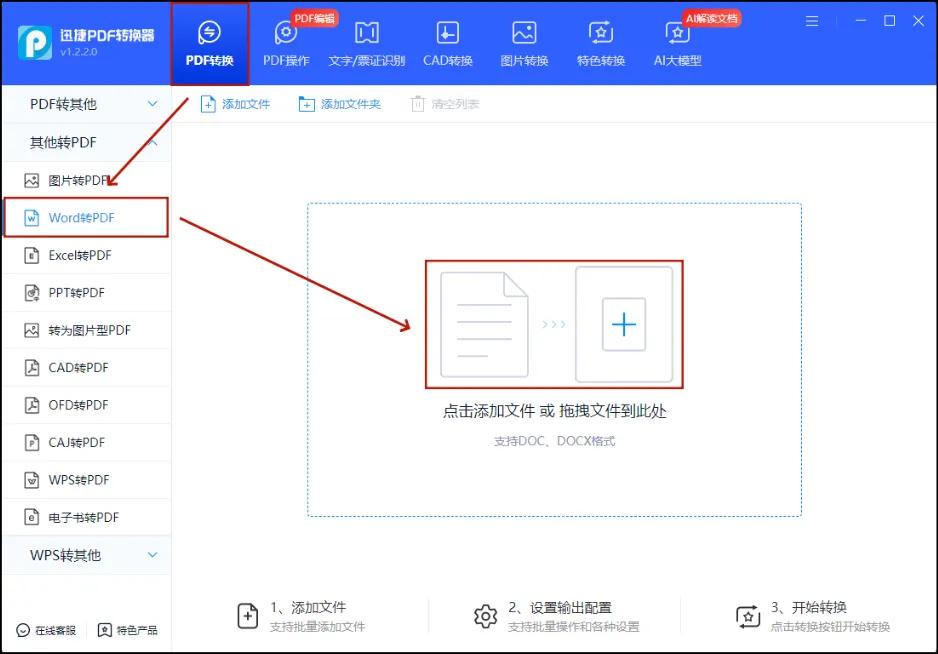Screen dimensions: 938x654
Task: Open the 文字/票证识别 tab
Action: (367, 44)
